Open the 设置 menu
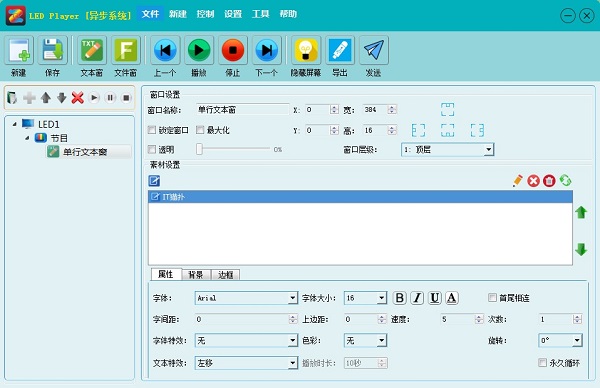This screenshot has width=600, height=388. coord(233,14)
